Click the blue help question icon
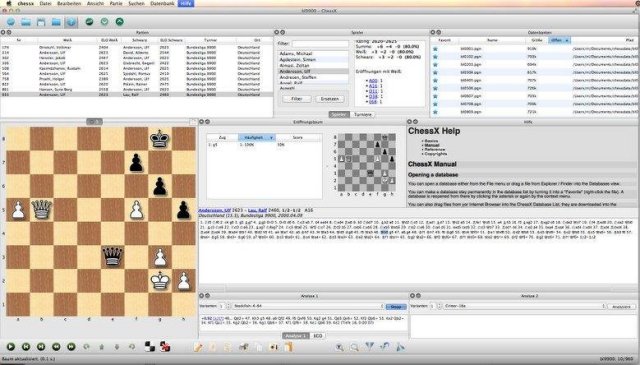Image resolution: width=640 pixels, height=365 pixels. [71, 22]
